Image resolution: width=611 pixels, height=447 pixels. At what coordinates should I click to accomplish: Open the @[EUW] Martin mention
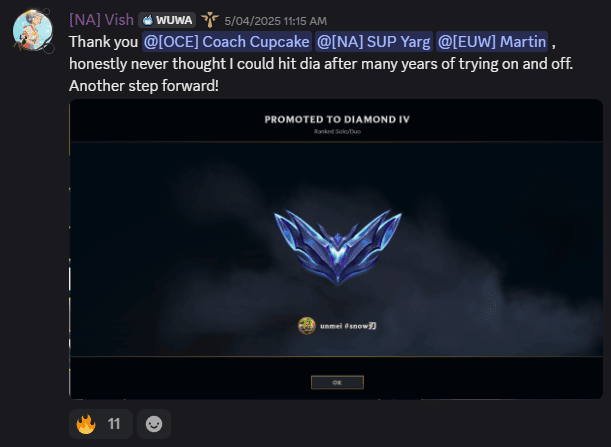[492, 42]
